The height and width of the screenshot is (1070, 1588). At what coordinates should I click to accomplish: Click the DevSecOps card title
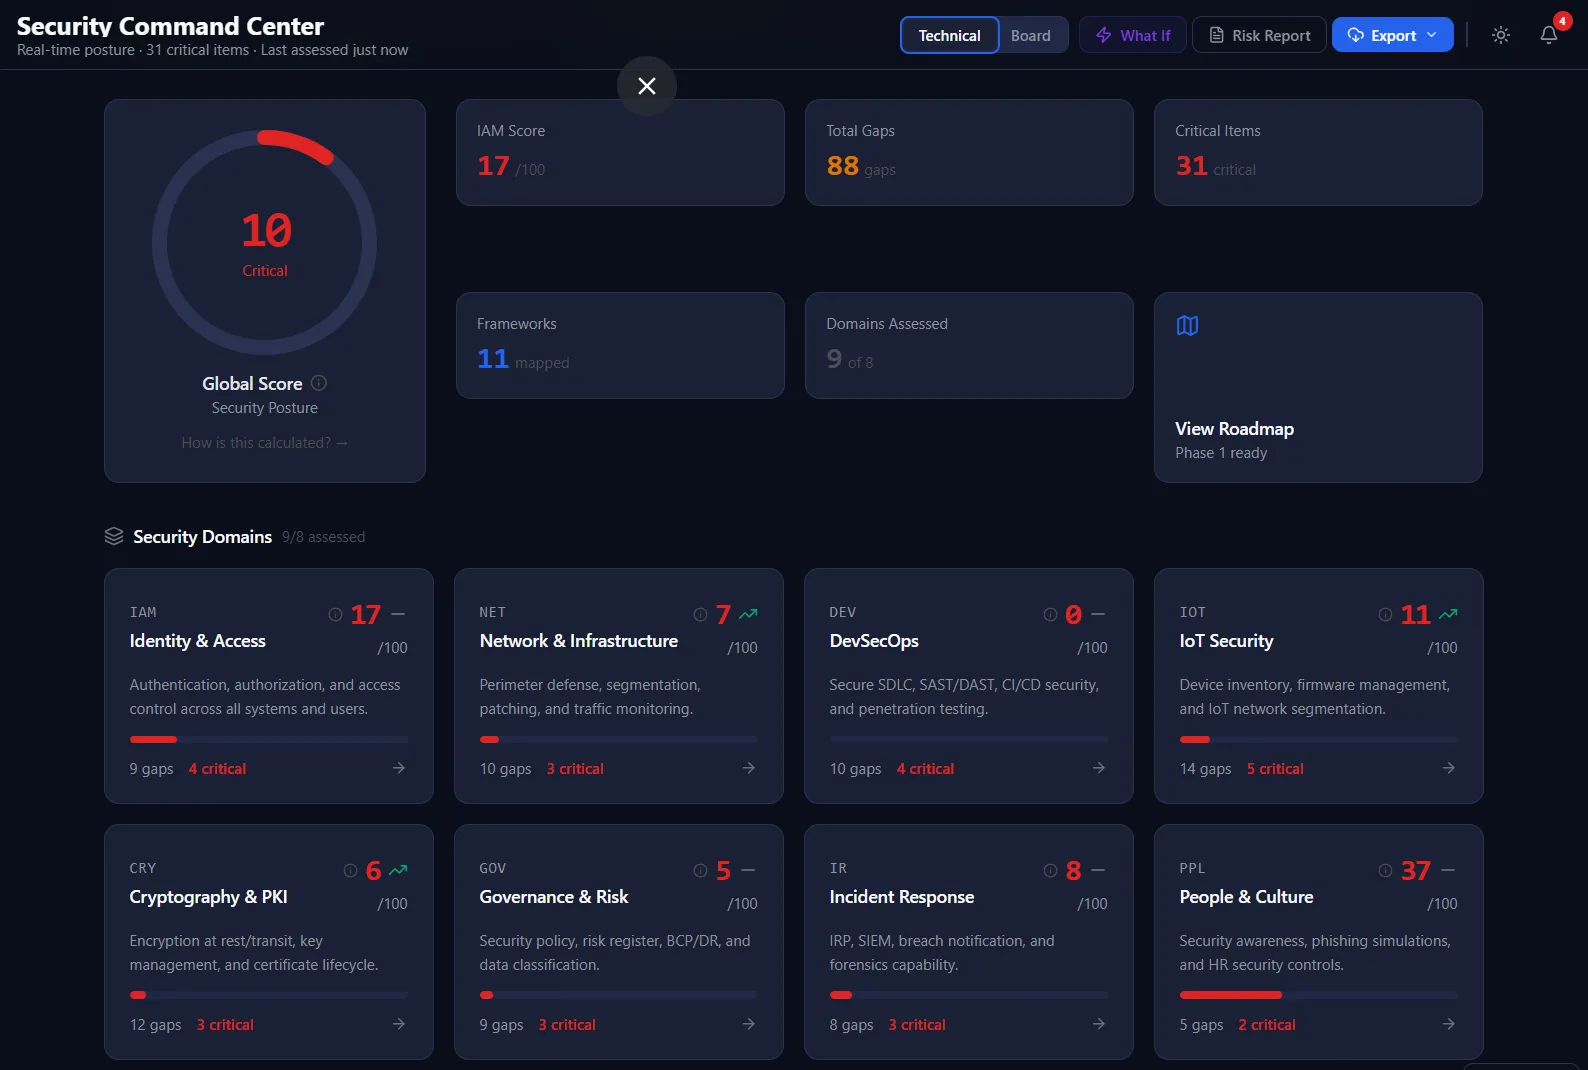pos(874,641)
